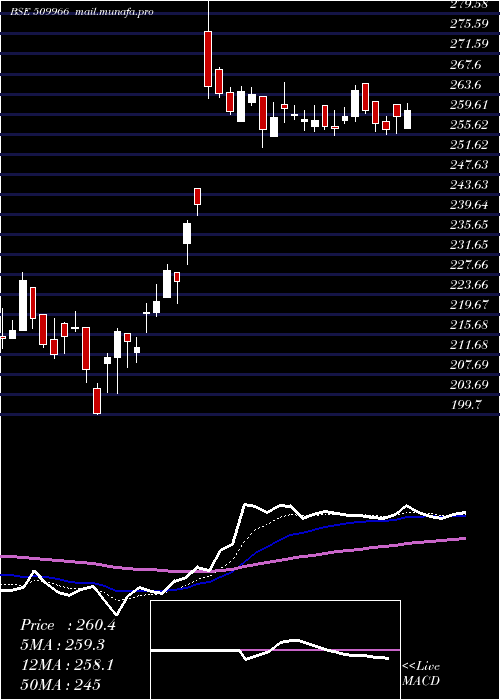Pick the 255.62 axis value
Screen dimensions: 500x700
[x=469, y=124]
